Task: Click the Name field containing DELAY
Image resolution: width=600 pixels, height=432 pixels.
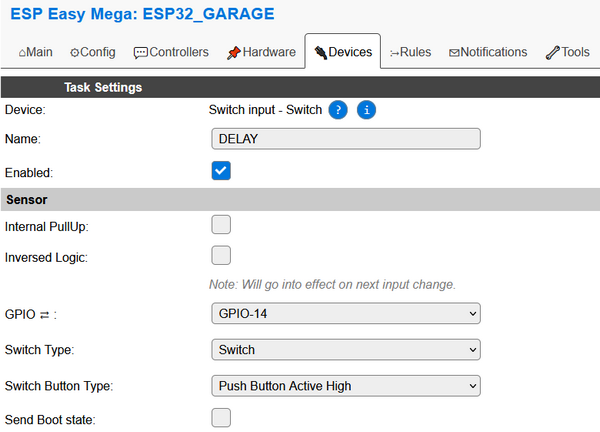Action: [346, 139]
